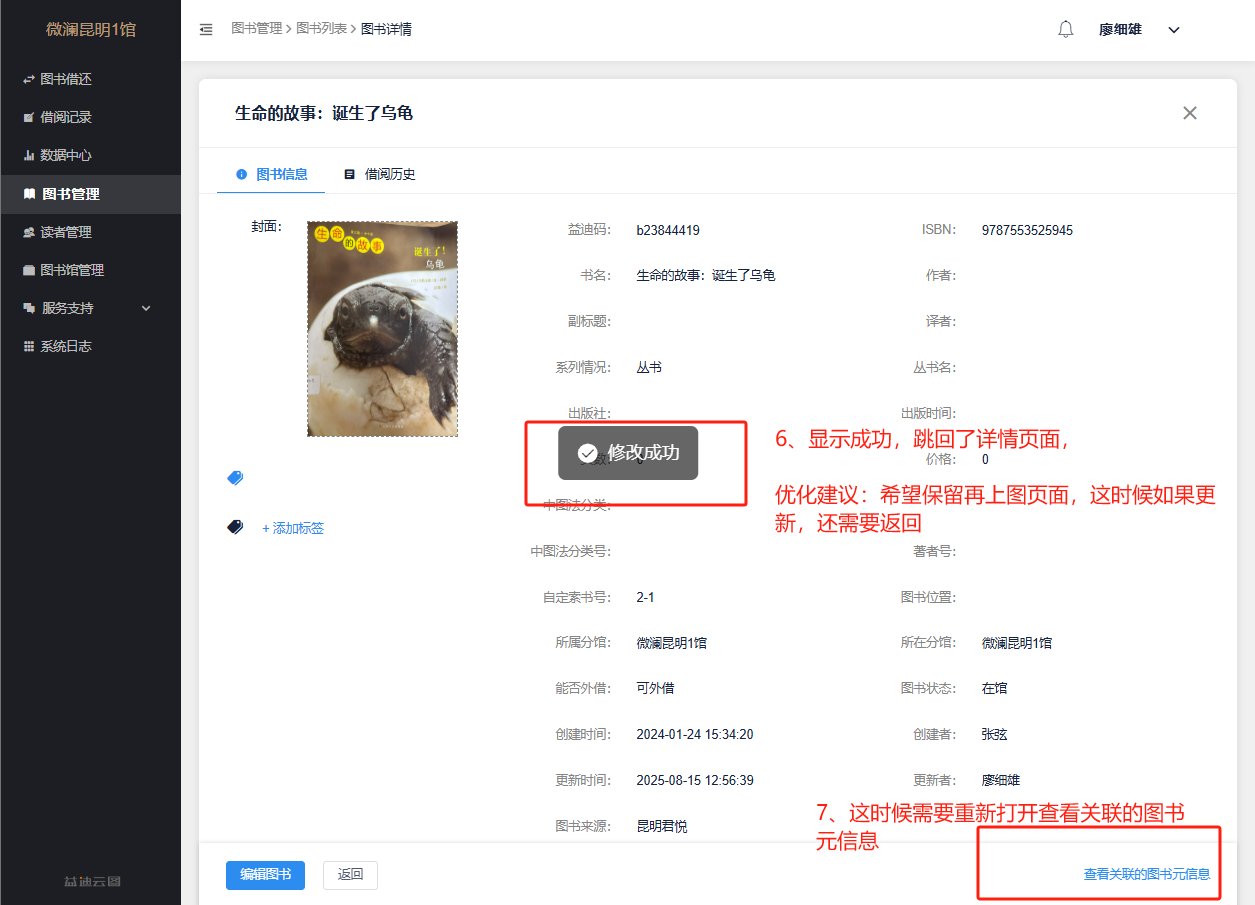
Task: Open 图书借还 in the sidebar
Action: [x=66, y=79]
